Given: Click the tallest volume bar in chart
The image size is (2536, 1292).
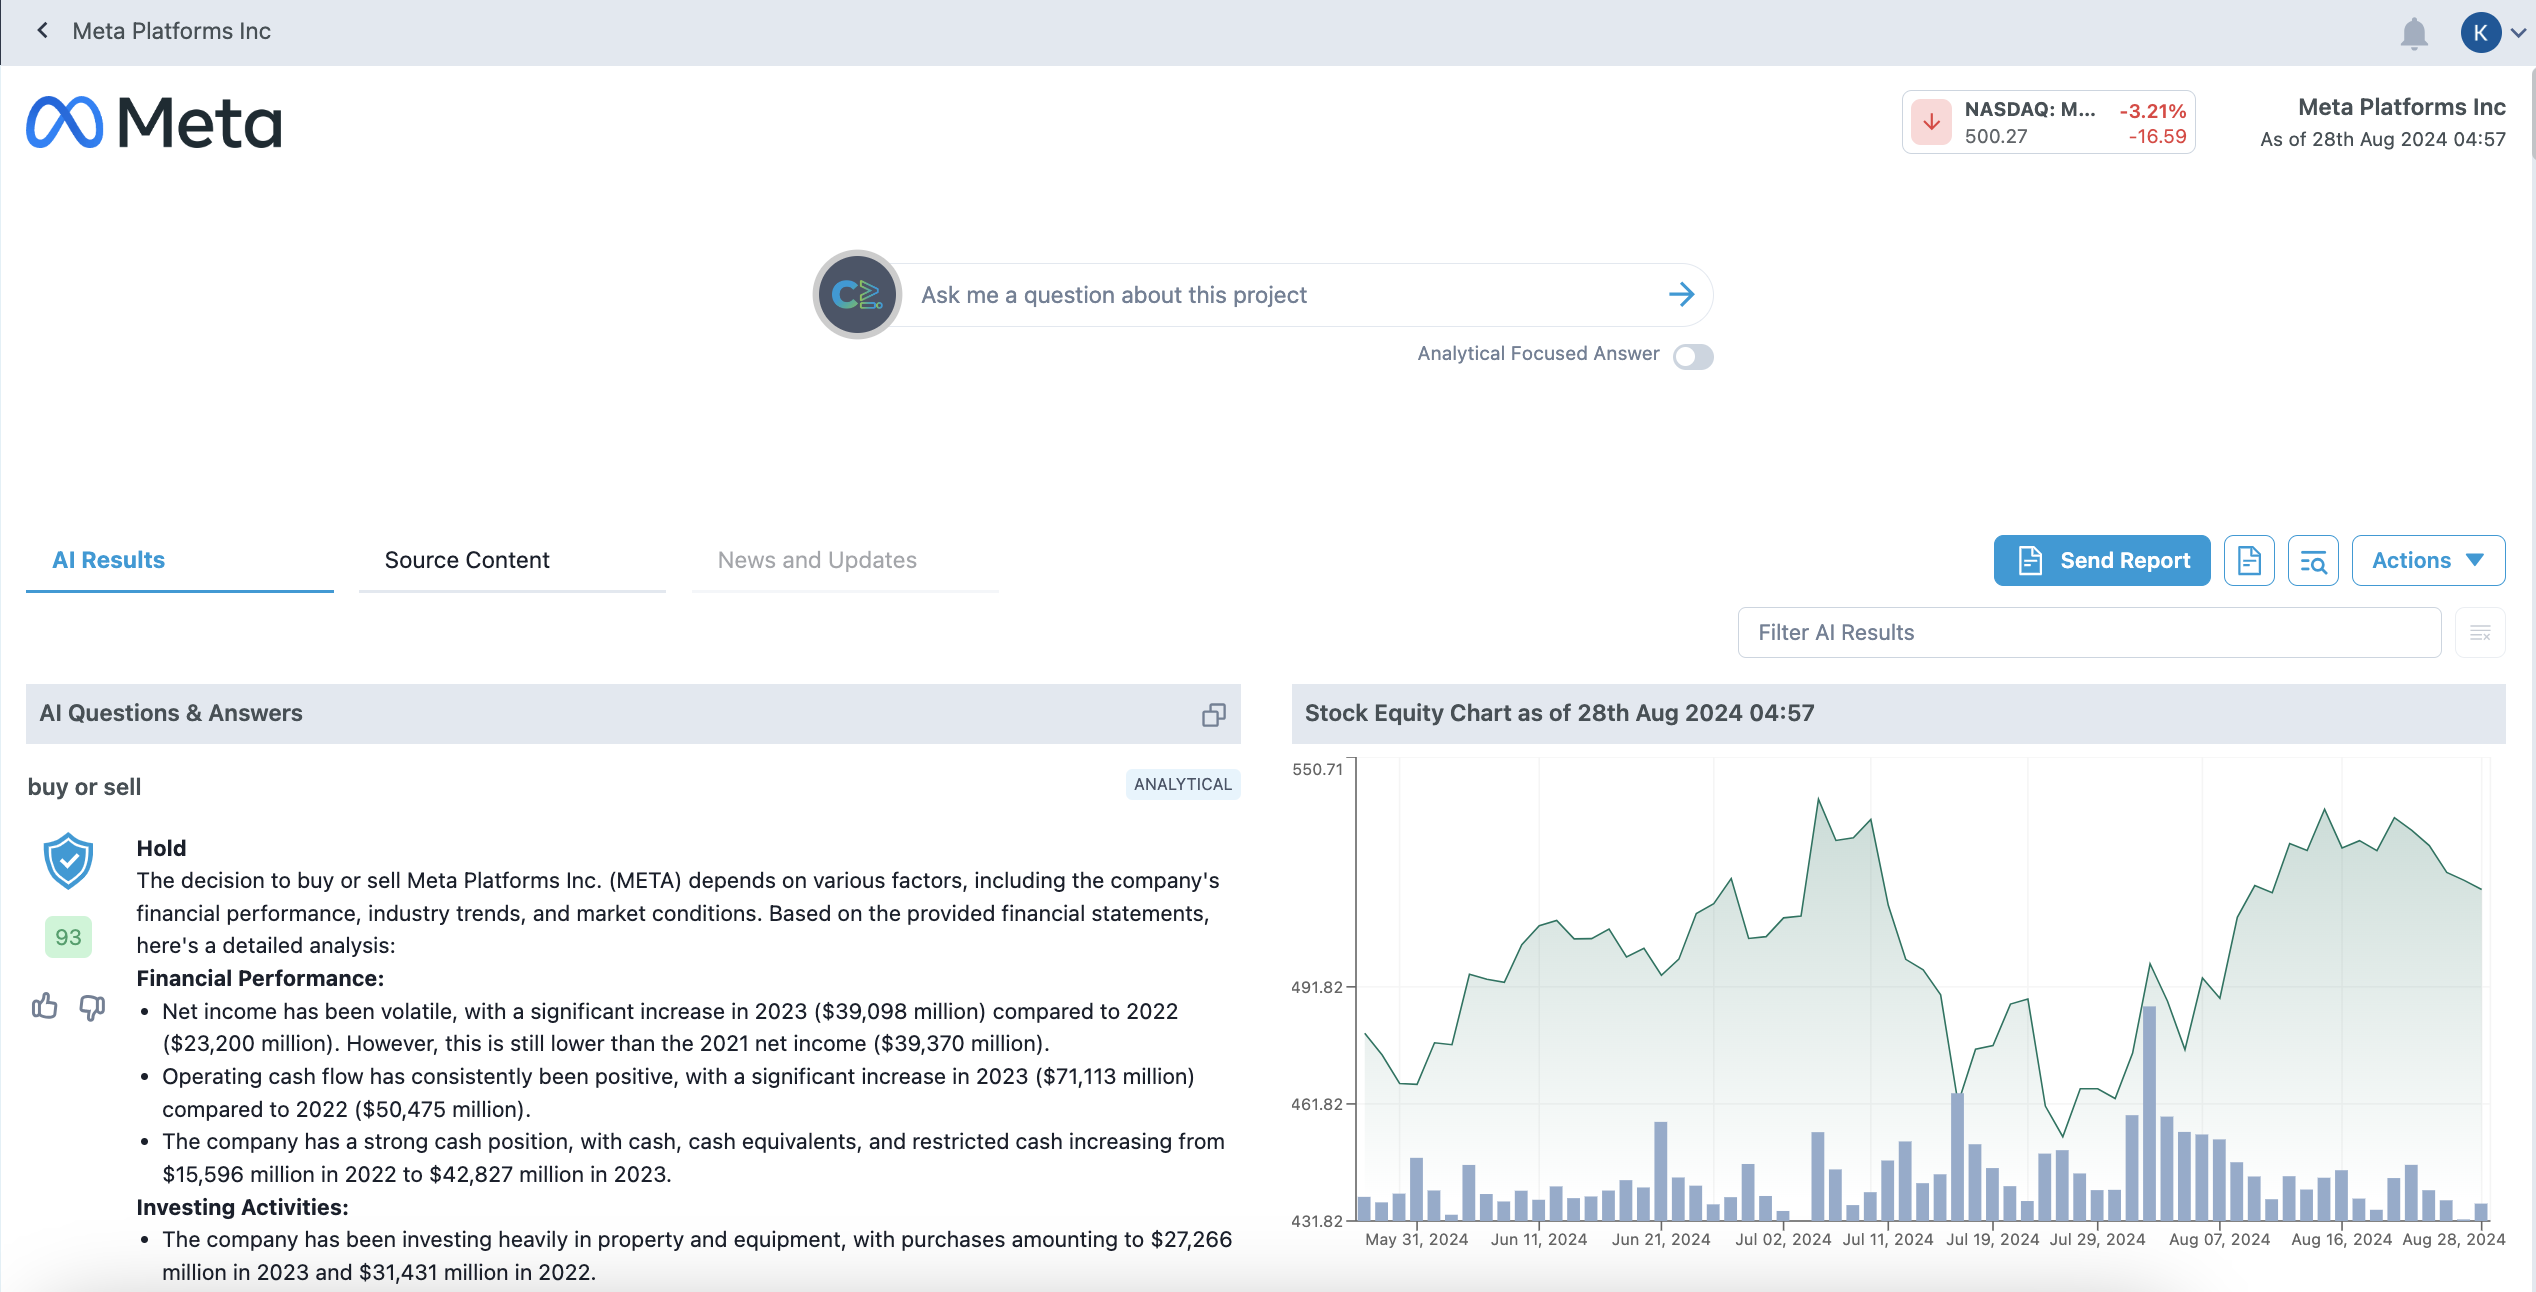Looking at the screenshot, I should coord(2149,1112).
